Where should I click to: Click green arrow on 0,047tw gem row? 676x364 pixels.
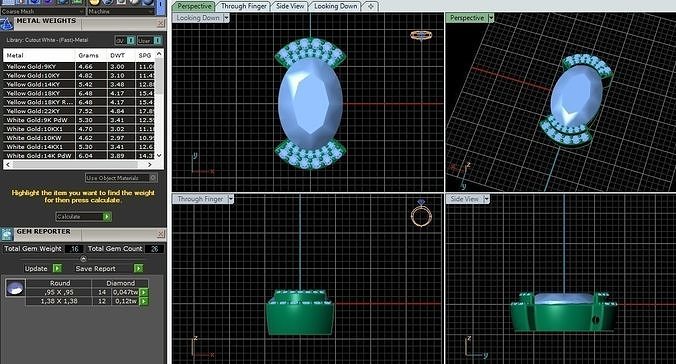(144, 292)
